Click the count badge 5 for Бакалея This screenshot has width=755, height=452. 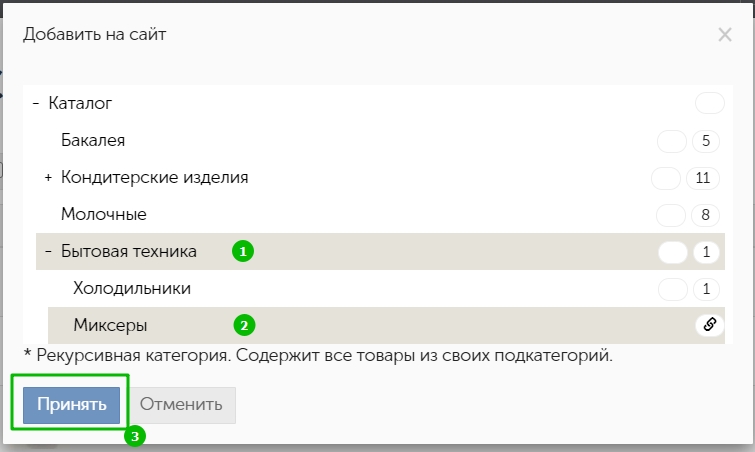(x=706, y=141)
